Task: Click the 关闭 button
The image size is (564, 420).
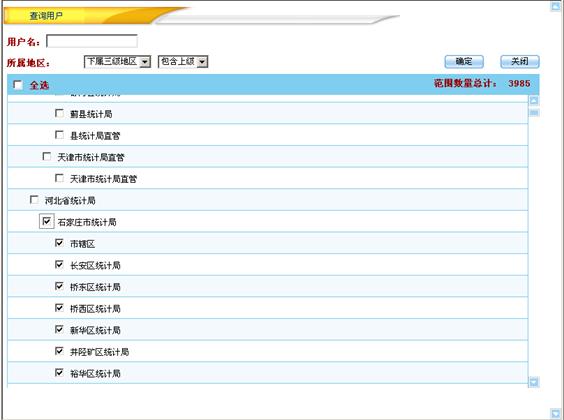Action: [x=520, y=61]
